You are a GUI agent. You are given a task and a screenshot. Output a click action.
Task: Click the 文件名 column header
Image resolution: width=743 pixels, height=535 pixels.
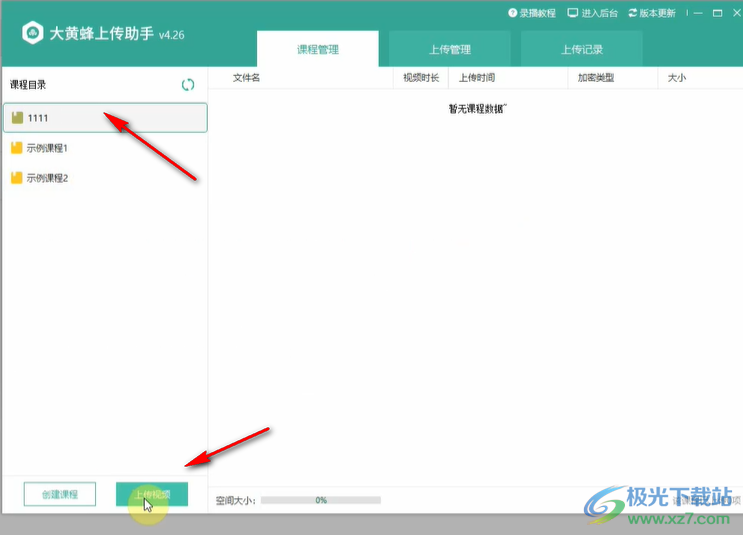(x=246, y=78)
